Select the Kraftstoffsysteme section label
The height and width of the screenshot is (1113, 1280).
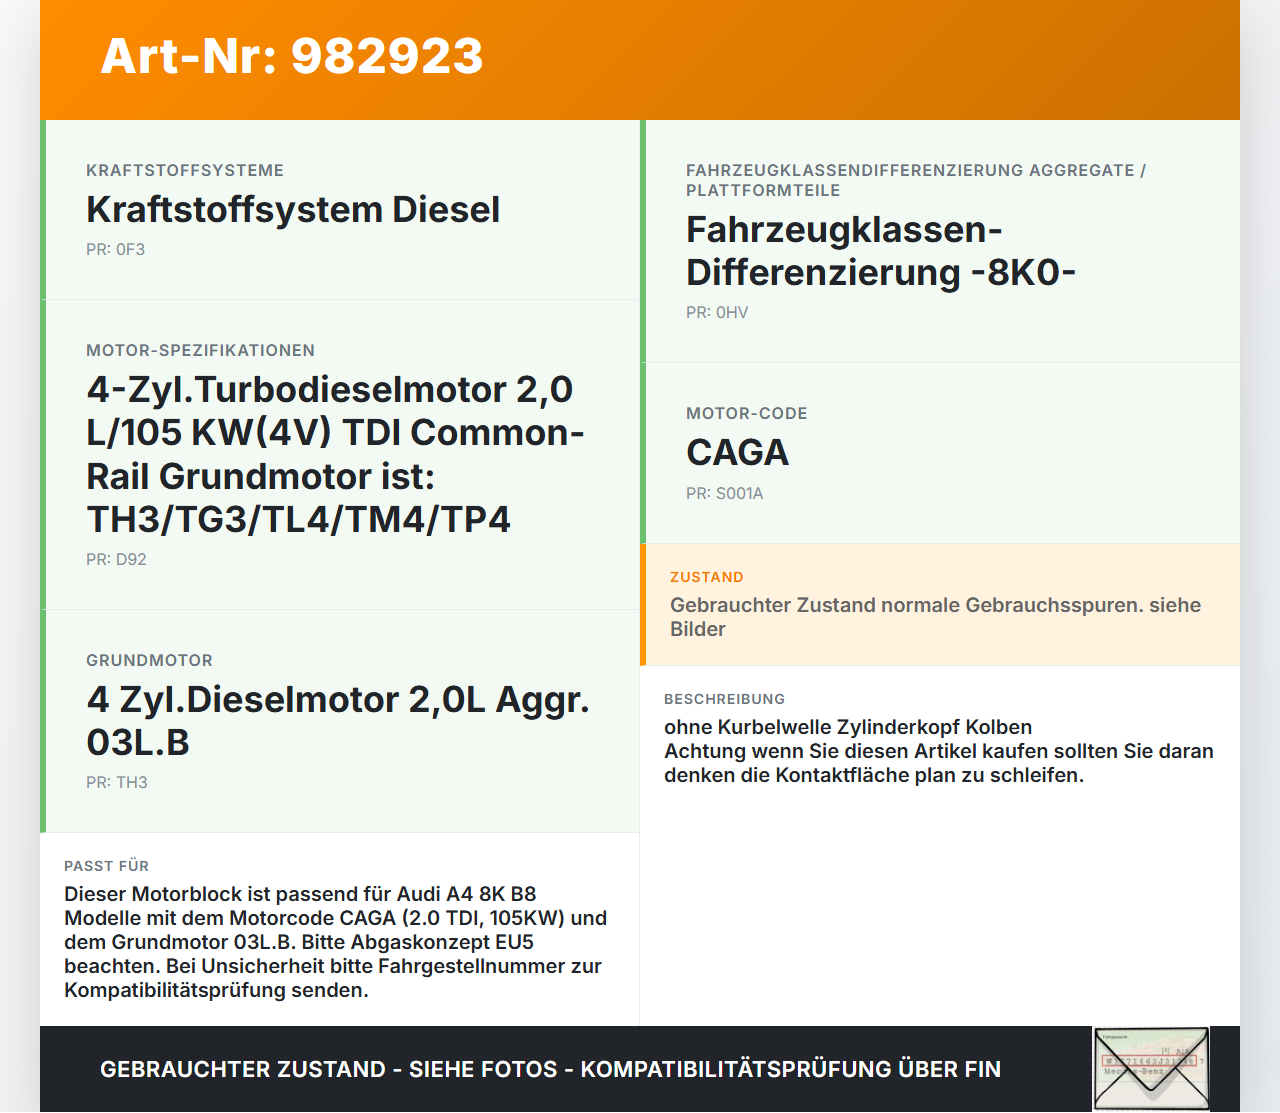pyautogui.click(x=185, y=170)
